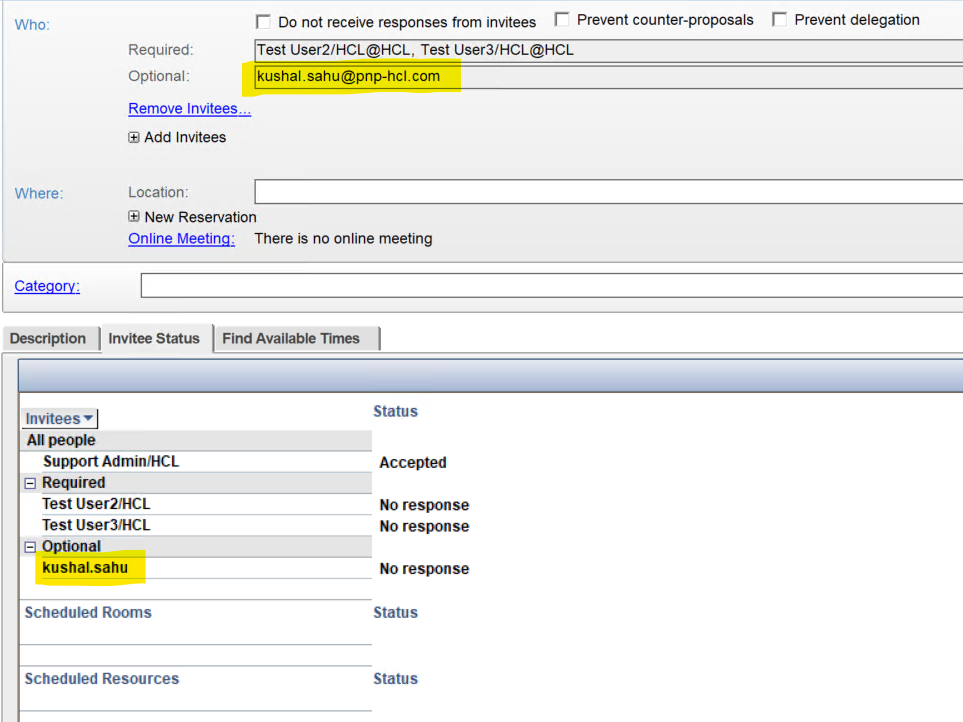Click the Remove Invitees link
The image size is (963, 722).
[189, 109]
